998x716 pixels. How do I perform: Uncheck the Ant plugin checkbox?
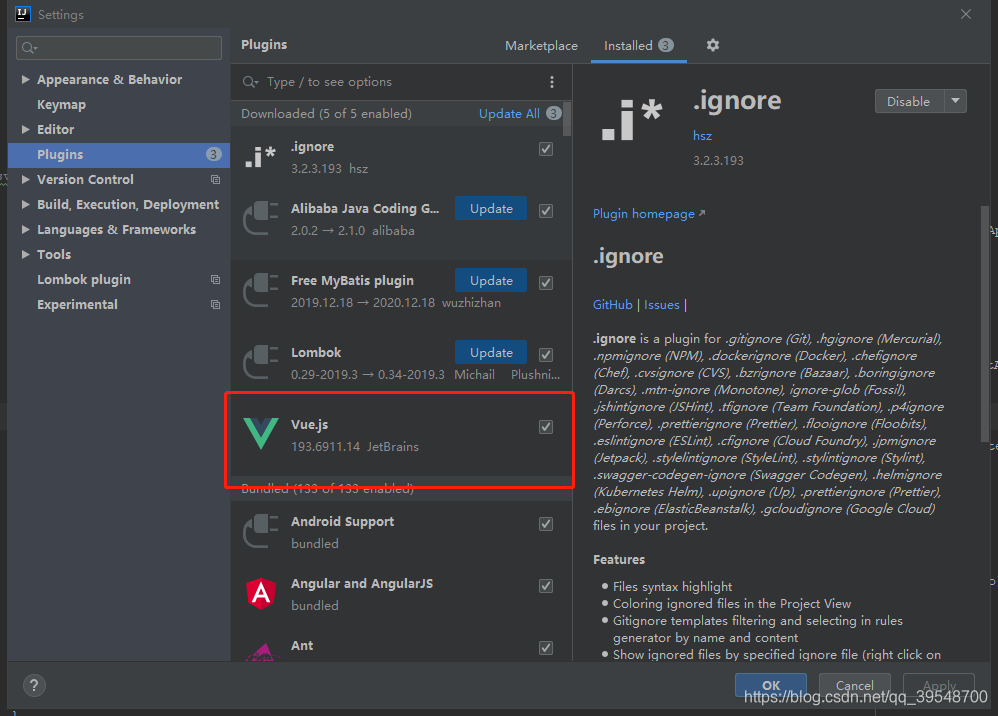click(x=546, y=648)
